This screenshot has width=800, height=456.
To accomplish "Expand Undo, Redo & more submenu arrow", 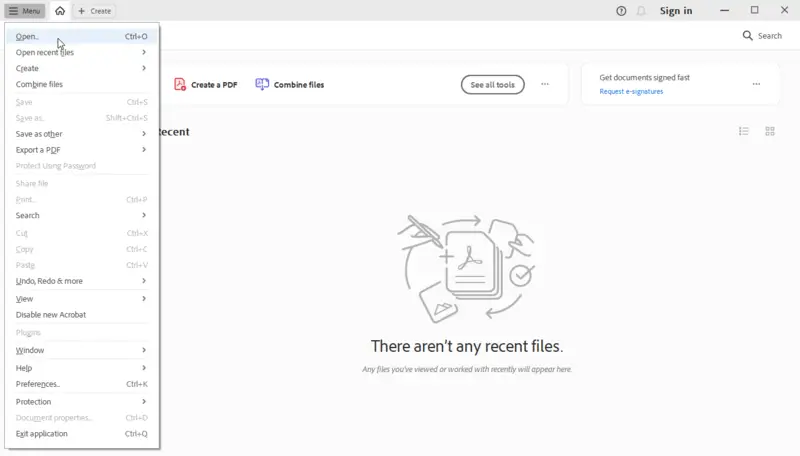I will tap(144, 281).
